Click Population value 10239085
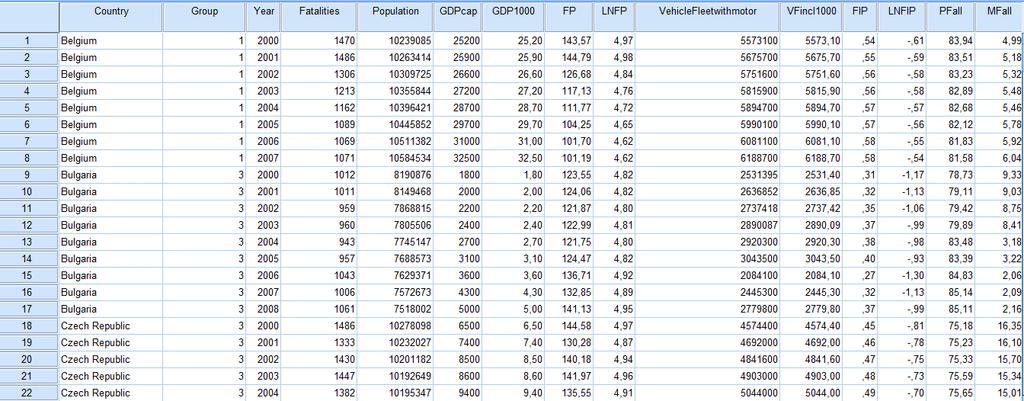Viewport: 1024px width, 401px height. (x=397, y=41)
